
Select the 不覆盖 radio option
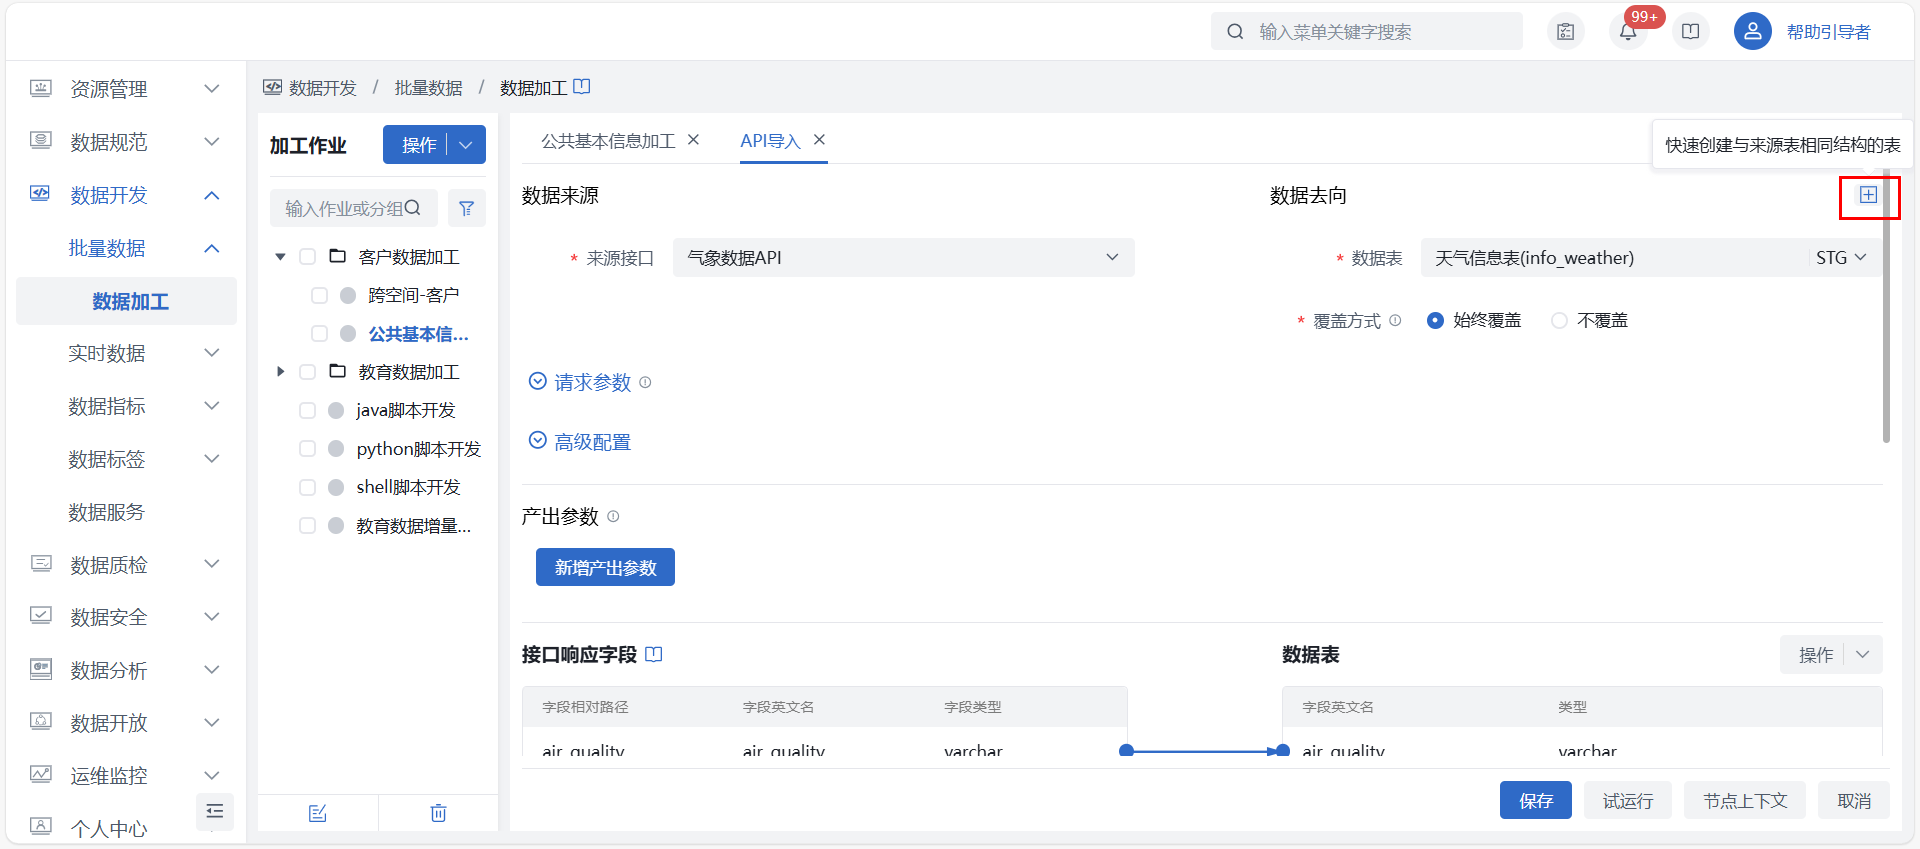1559,320
